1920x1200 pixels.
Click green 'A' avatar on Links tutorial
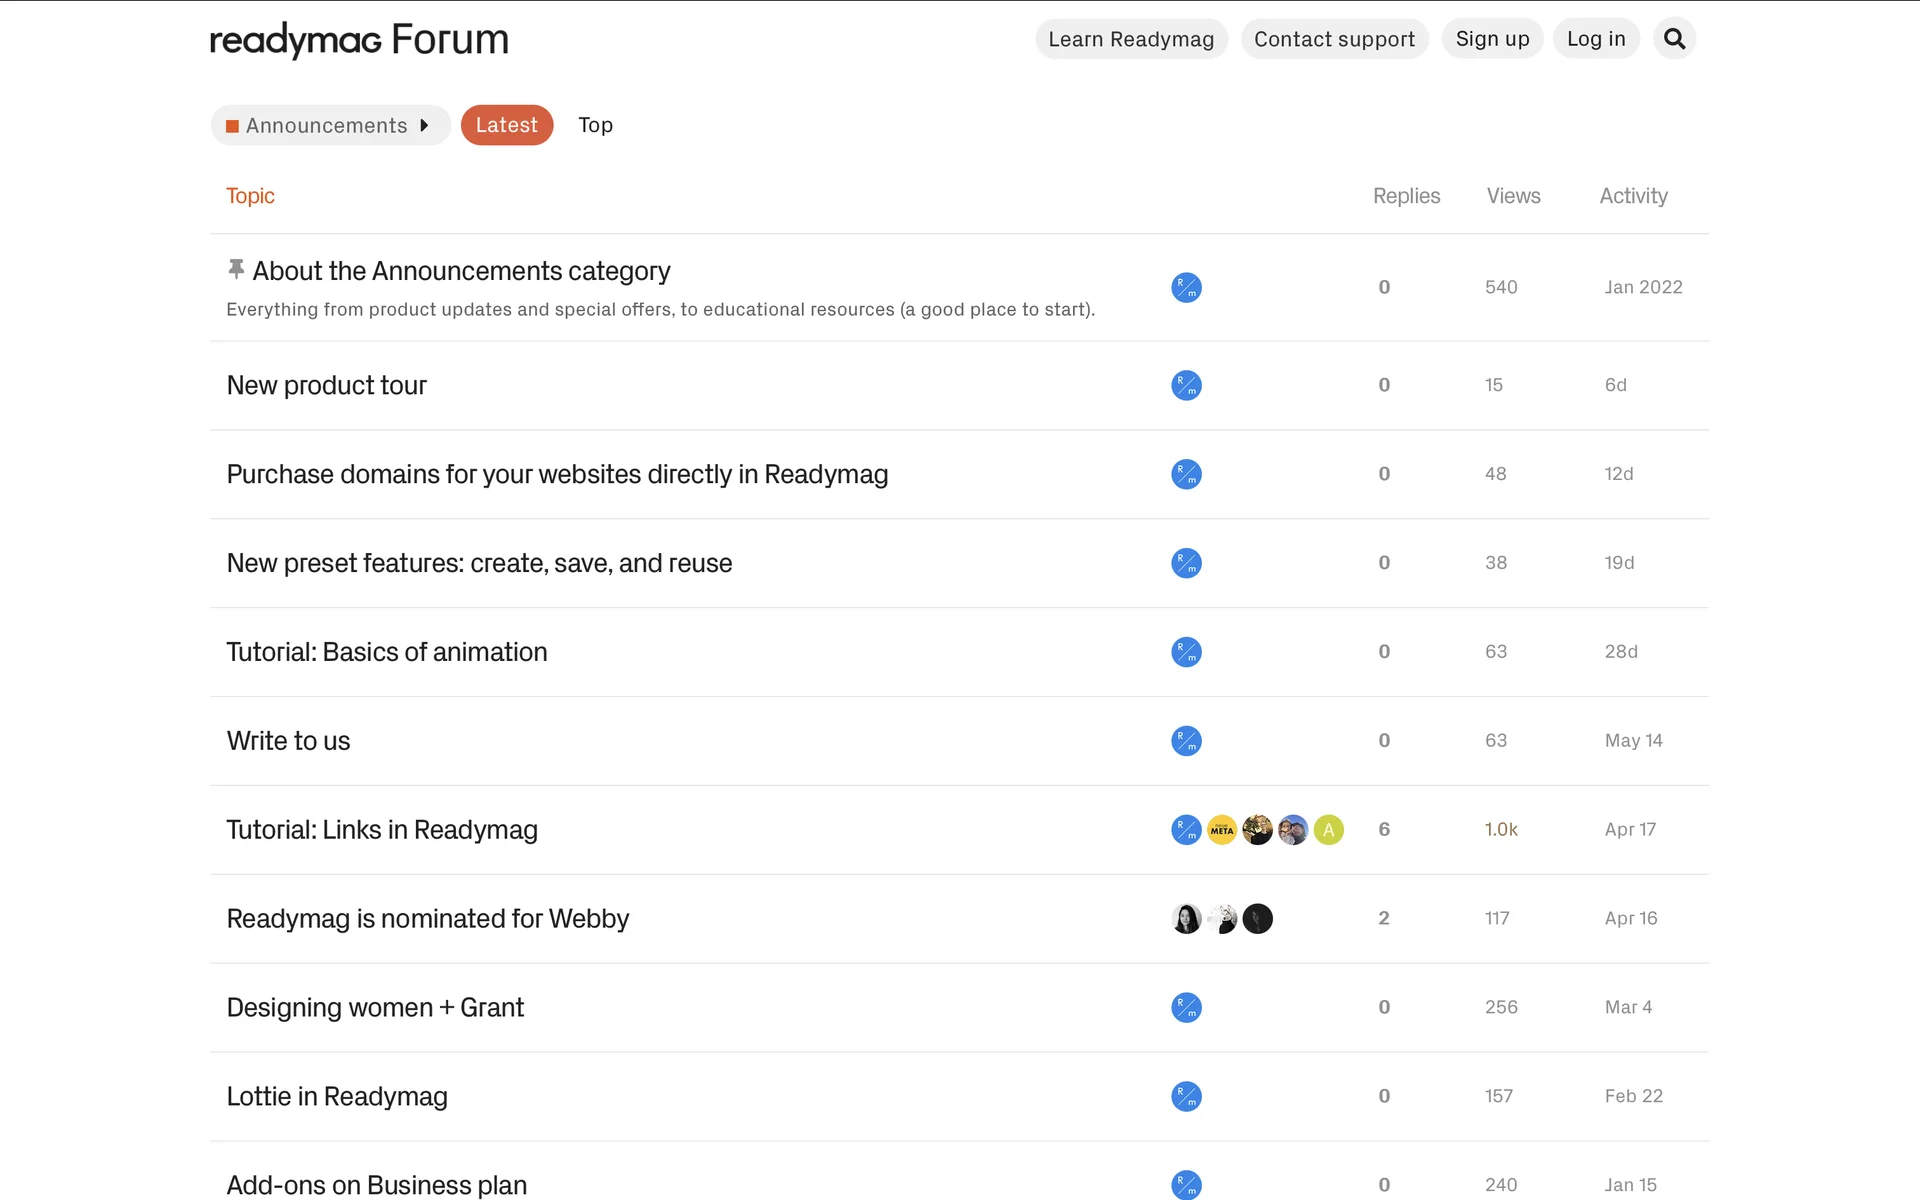[x=1328, y=830]
